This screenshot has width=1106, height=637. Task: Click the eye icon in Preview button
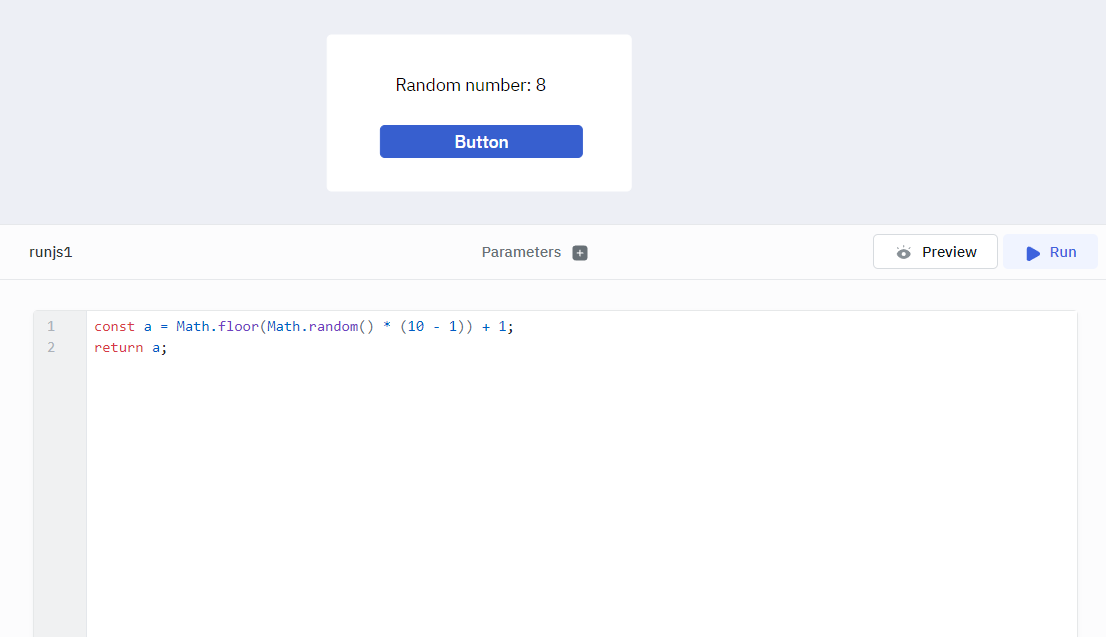(x=904, y=252)
